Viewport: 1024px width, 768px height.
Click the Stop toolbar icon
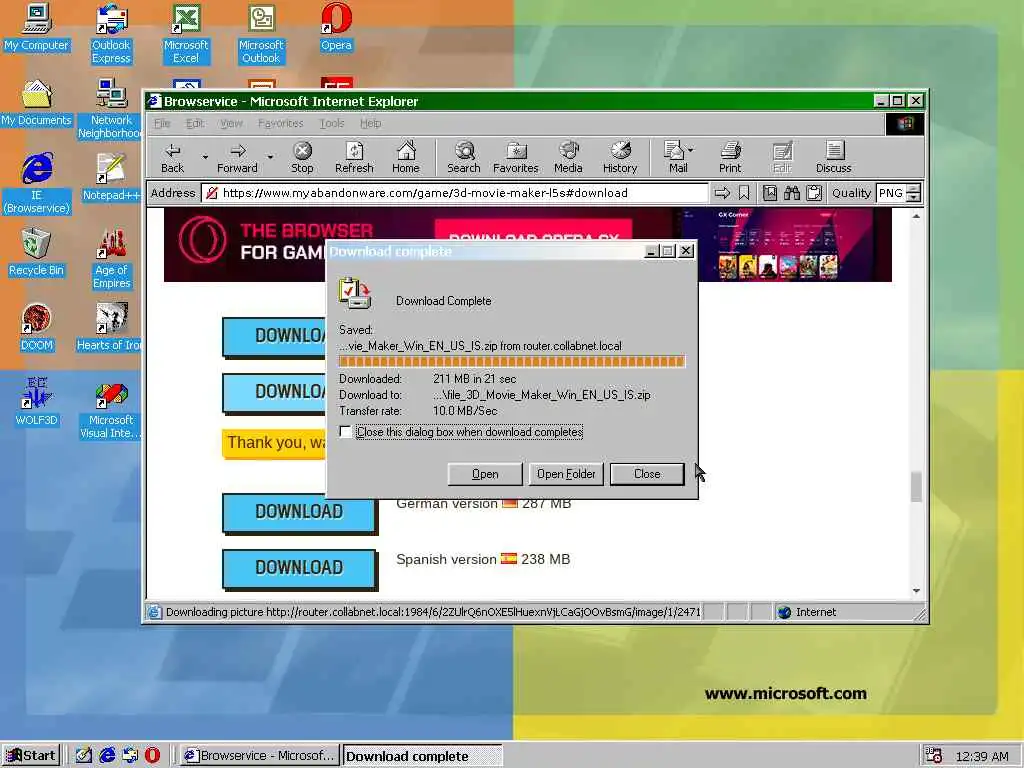(x=302, y=151)
